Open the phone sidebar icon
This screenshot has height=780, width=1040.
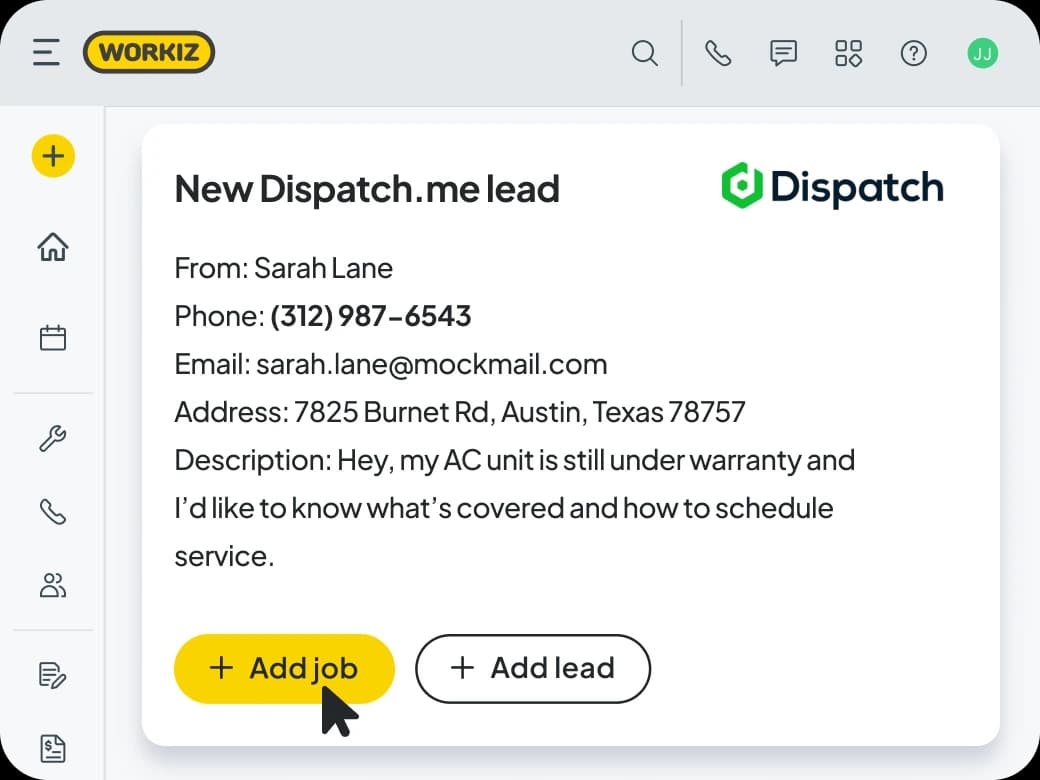point(52,511)
